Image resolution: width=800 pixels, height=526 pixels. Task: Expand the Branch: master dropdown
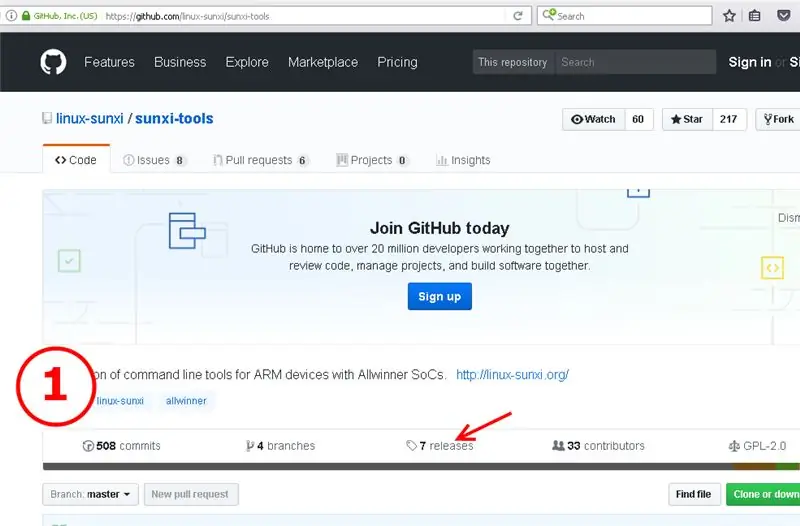tap(90, 494)
